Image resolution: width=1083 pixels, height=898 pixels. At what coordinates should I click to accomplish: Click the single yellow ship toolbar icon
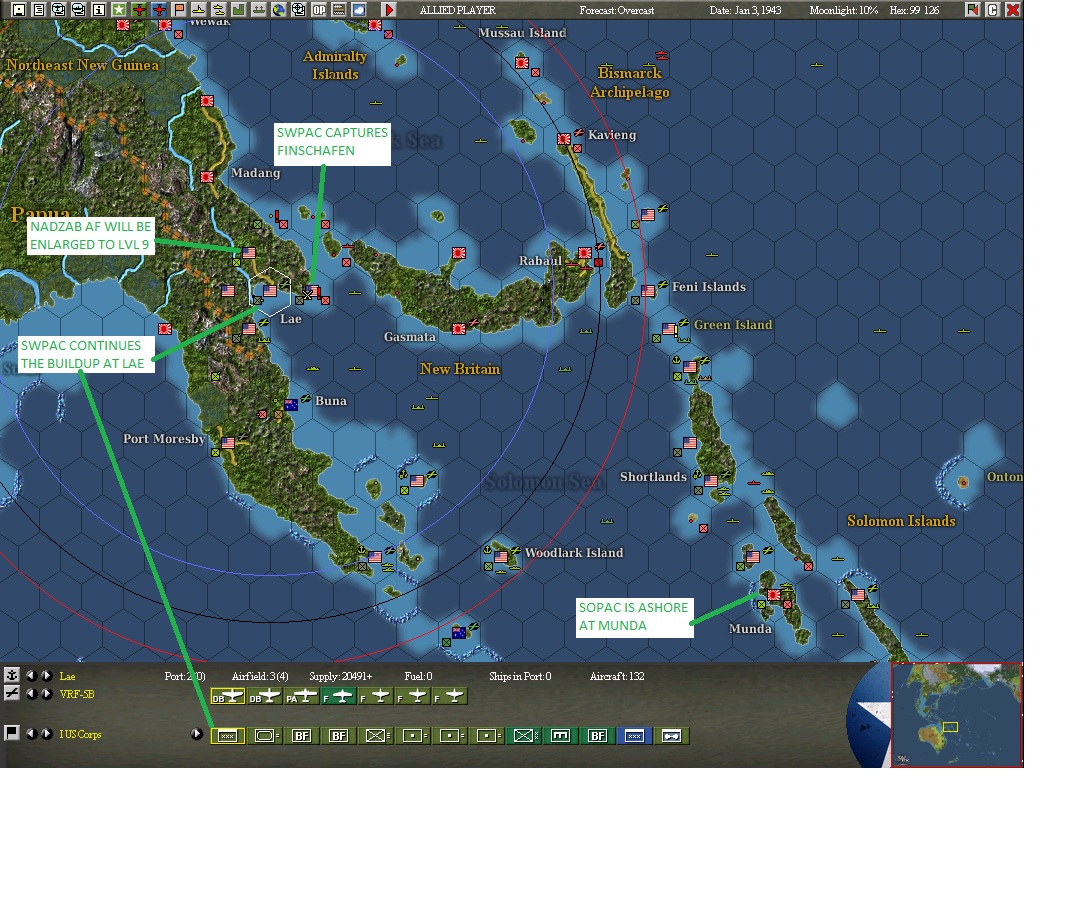tap(199, 10)
